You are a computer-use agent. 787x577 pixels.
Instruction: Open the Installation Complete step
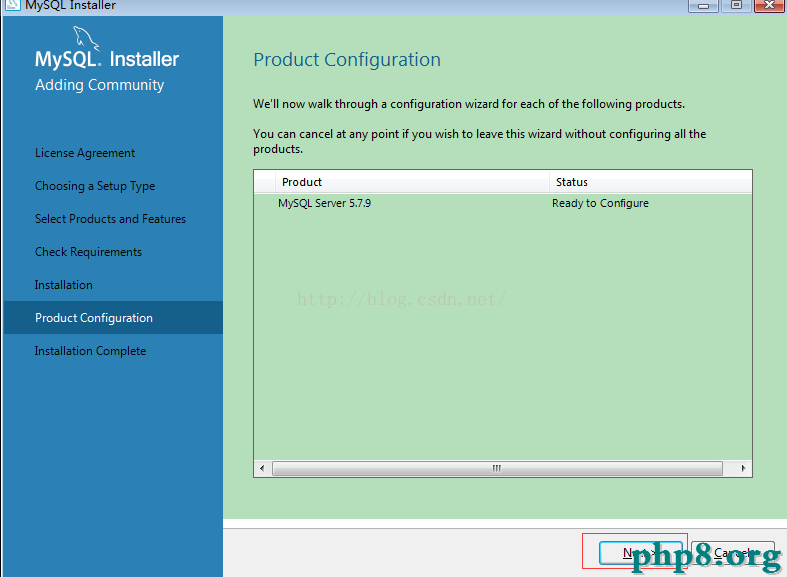pos(90,351)
